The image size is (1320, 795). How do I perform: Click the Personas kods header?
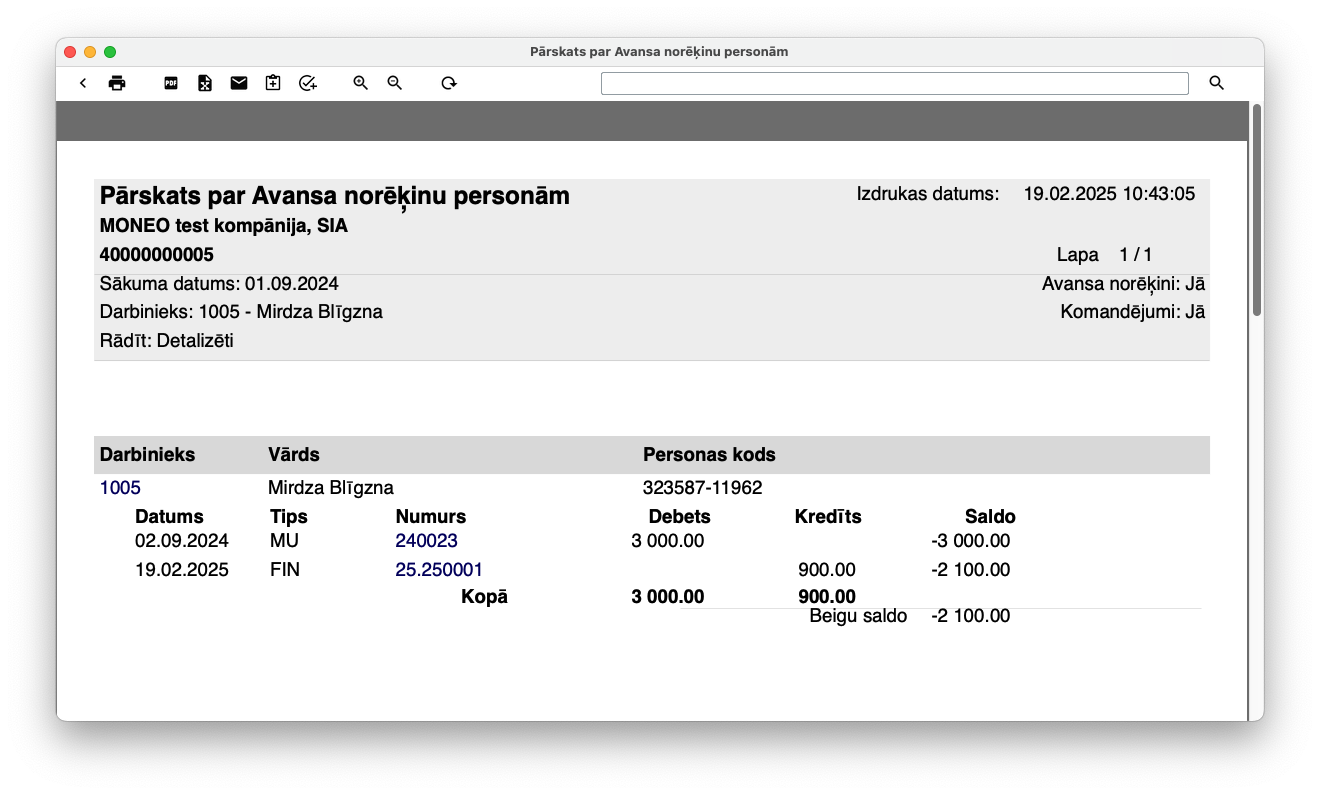pyautogui.click(x=709, y=455)
